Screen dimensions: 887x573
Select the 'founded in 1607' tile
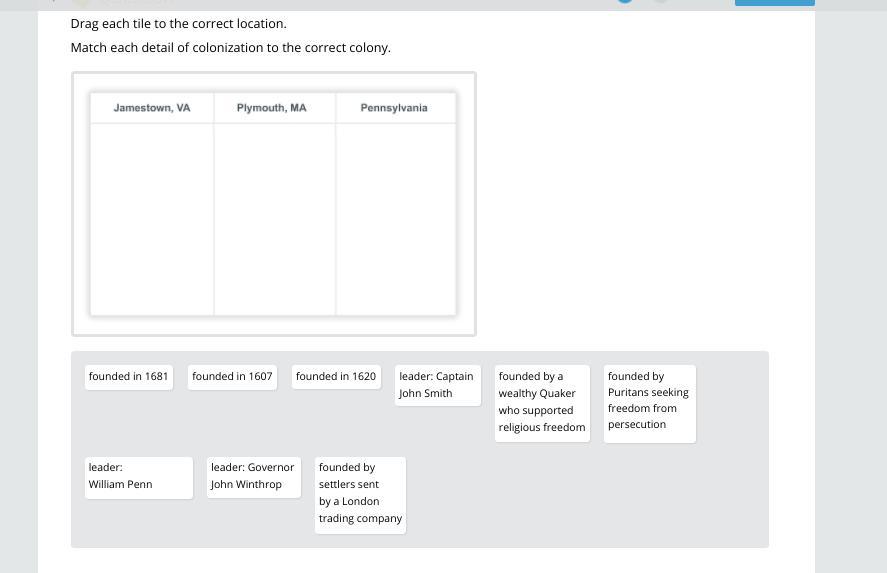point(232,377)
